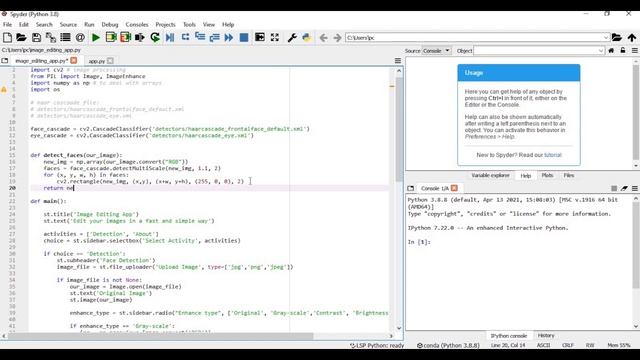
Task: Close the image_editing_app.py tab
Action: tap(74, 60)
